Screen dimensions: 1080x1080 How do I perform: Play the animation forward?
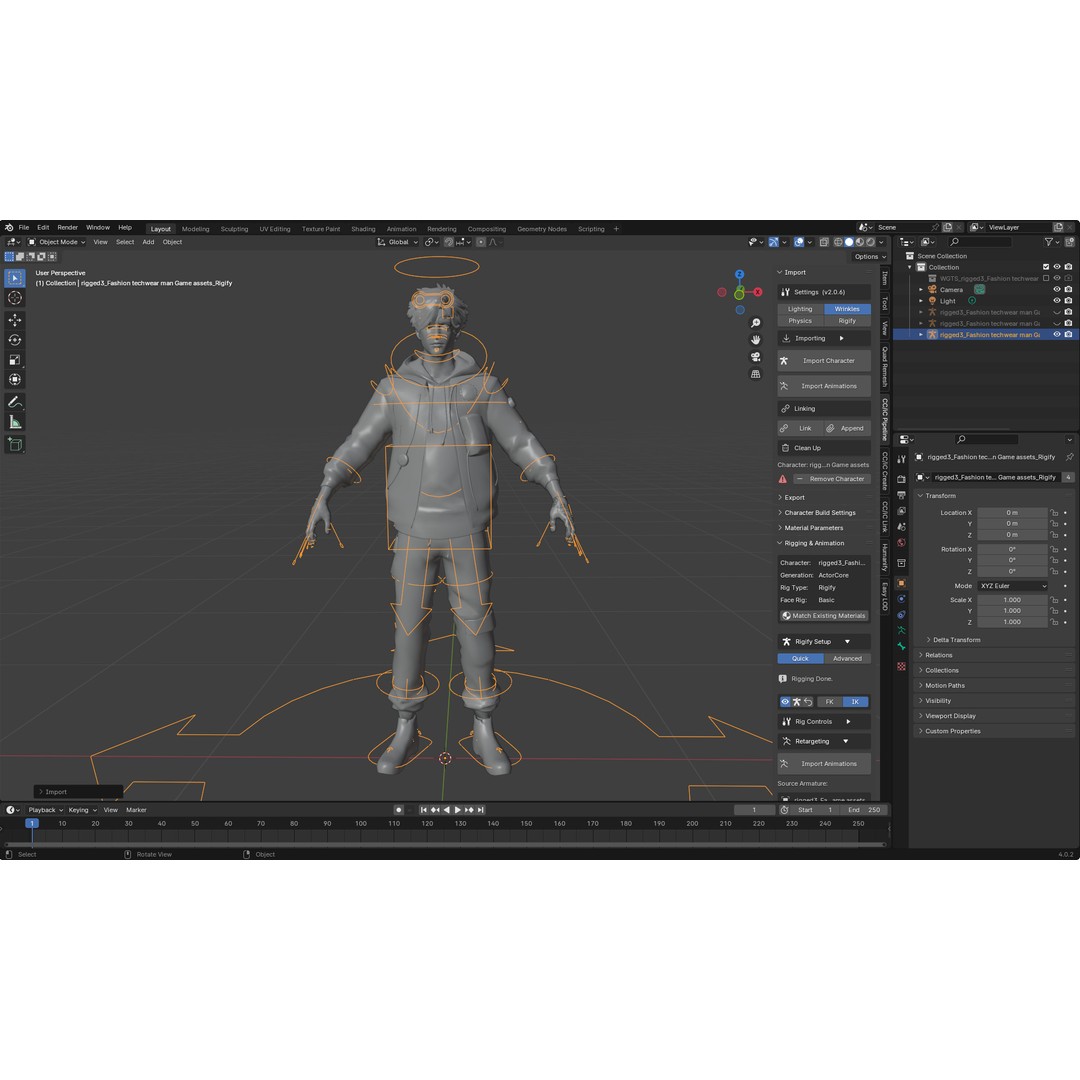coord(457,810)
